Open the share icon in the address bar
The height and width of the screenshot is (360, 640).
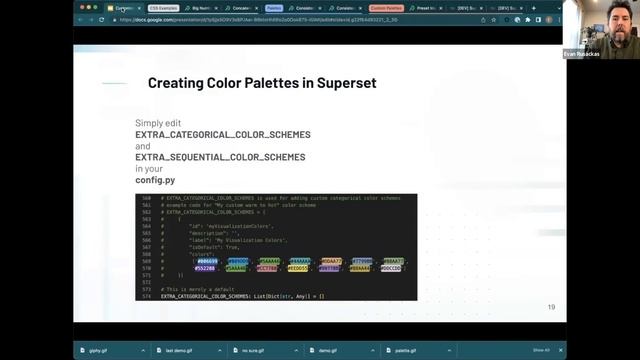pyautogui.click(x=483, y=20)
